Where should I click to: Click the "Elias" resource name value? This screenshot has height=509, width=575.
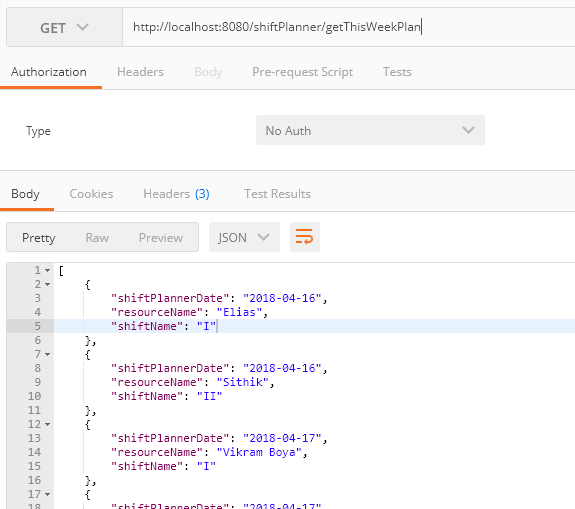(239, 312)
